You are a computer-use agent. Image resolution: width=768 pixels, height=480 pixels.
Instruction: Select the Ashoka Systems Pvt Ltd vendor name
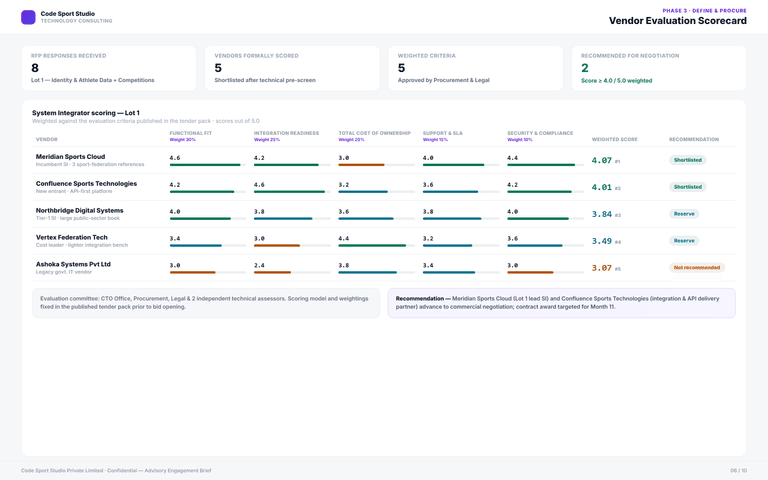[73, 264]
